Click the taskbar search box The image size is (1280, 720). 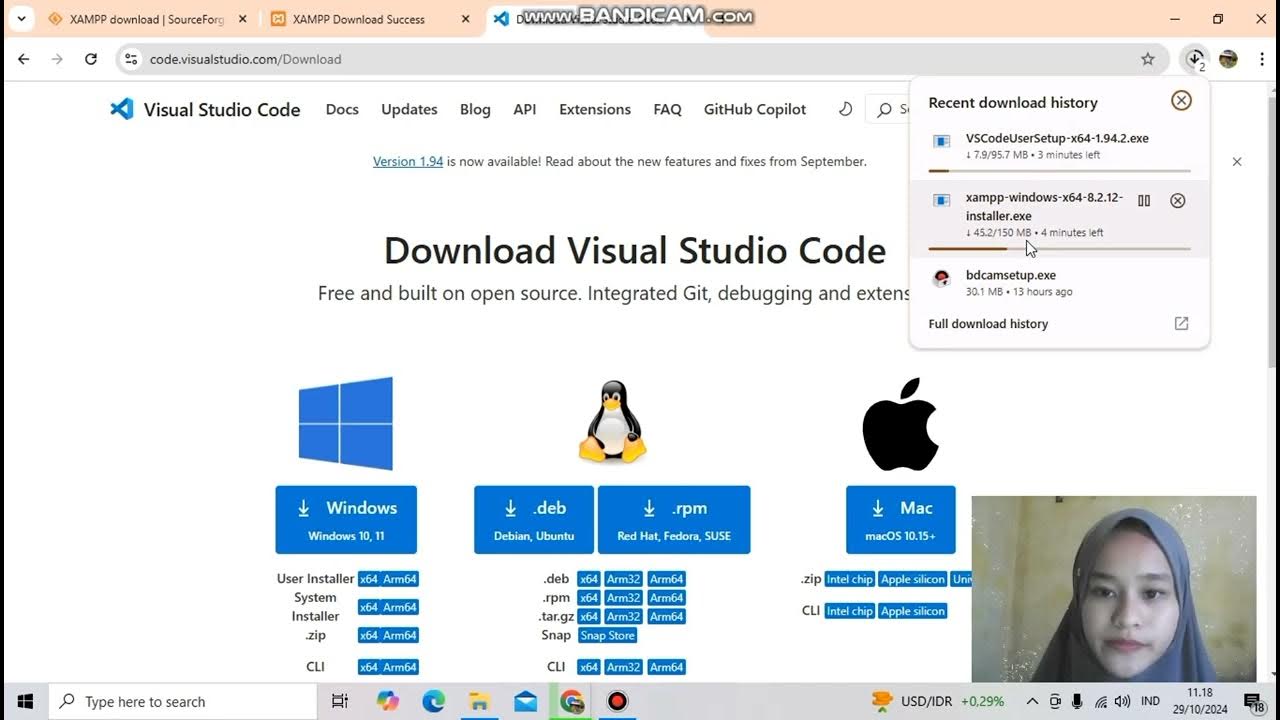[x=183, y=702]
